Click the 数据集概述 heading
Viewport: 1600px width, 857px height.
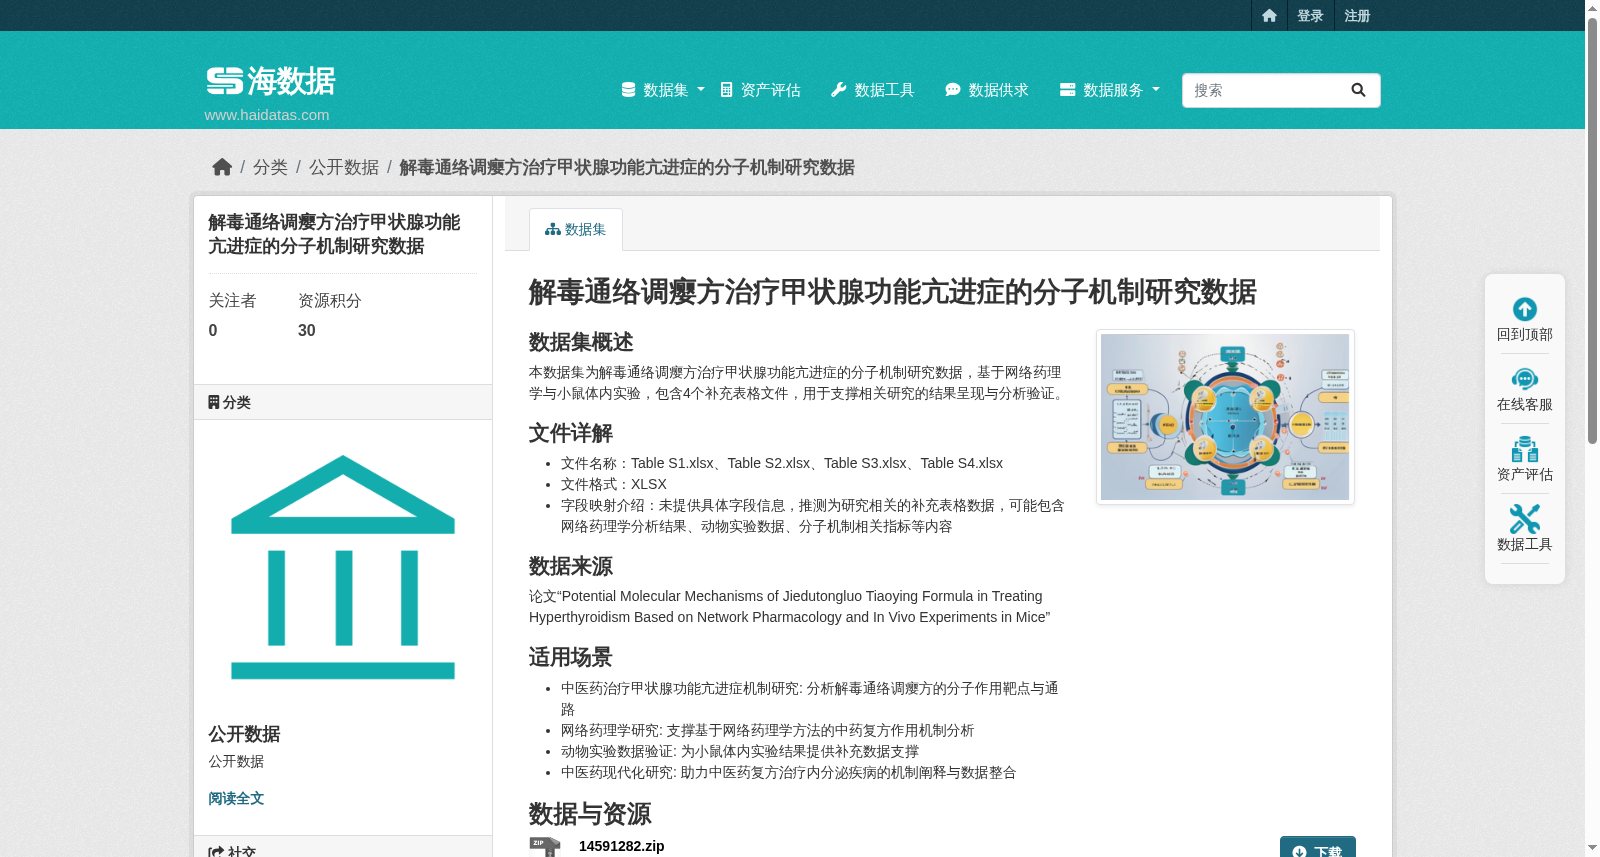pyautogui.click(x=581, y=342)
